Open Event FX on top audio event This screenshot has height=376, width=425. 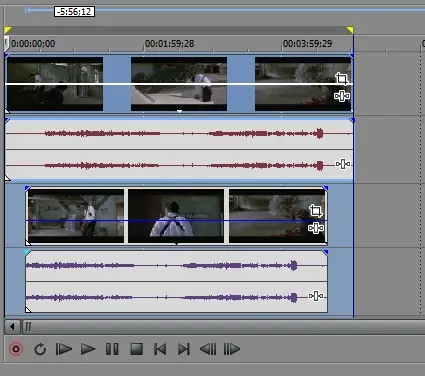tap(343, 164)
